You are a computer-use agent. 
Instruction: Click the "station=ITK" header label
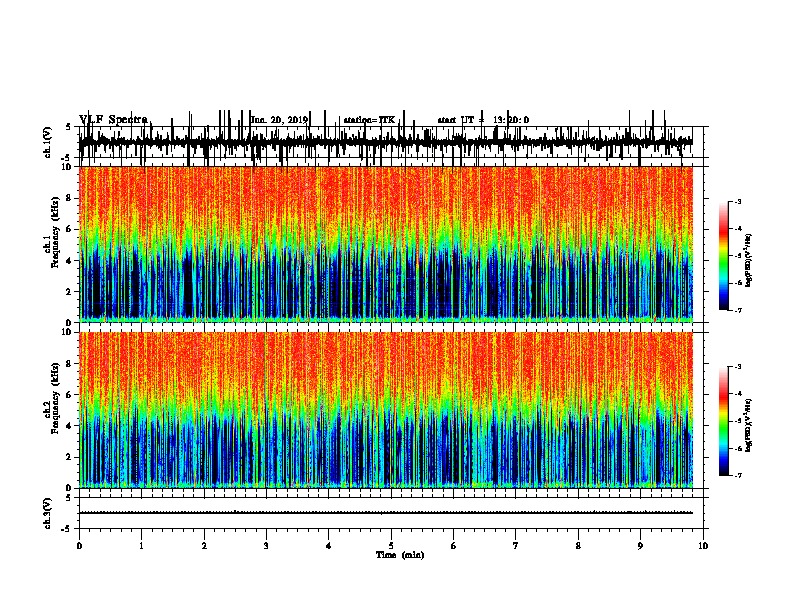tap(369, 120)
